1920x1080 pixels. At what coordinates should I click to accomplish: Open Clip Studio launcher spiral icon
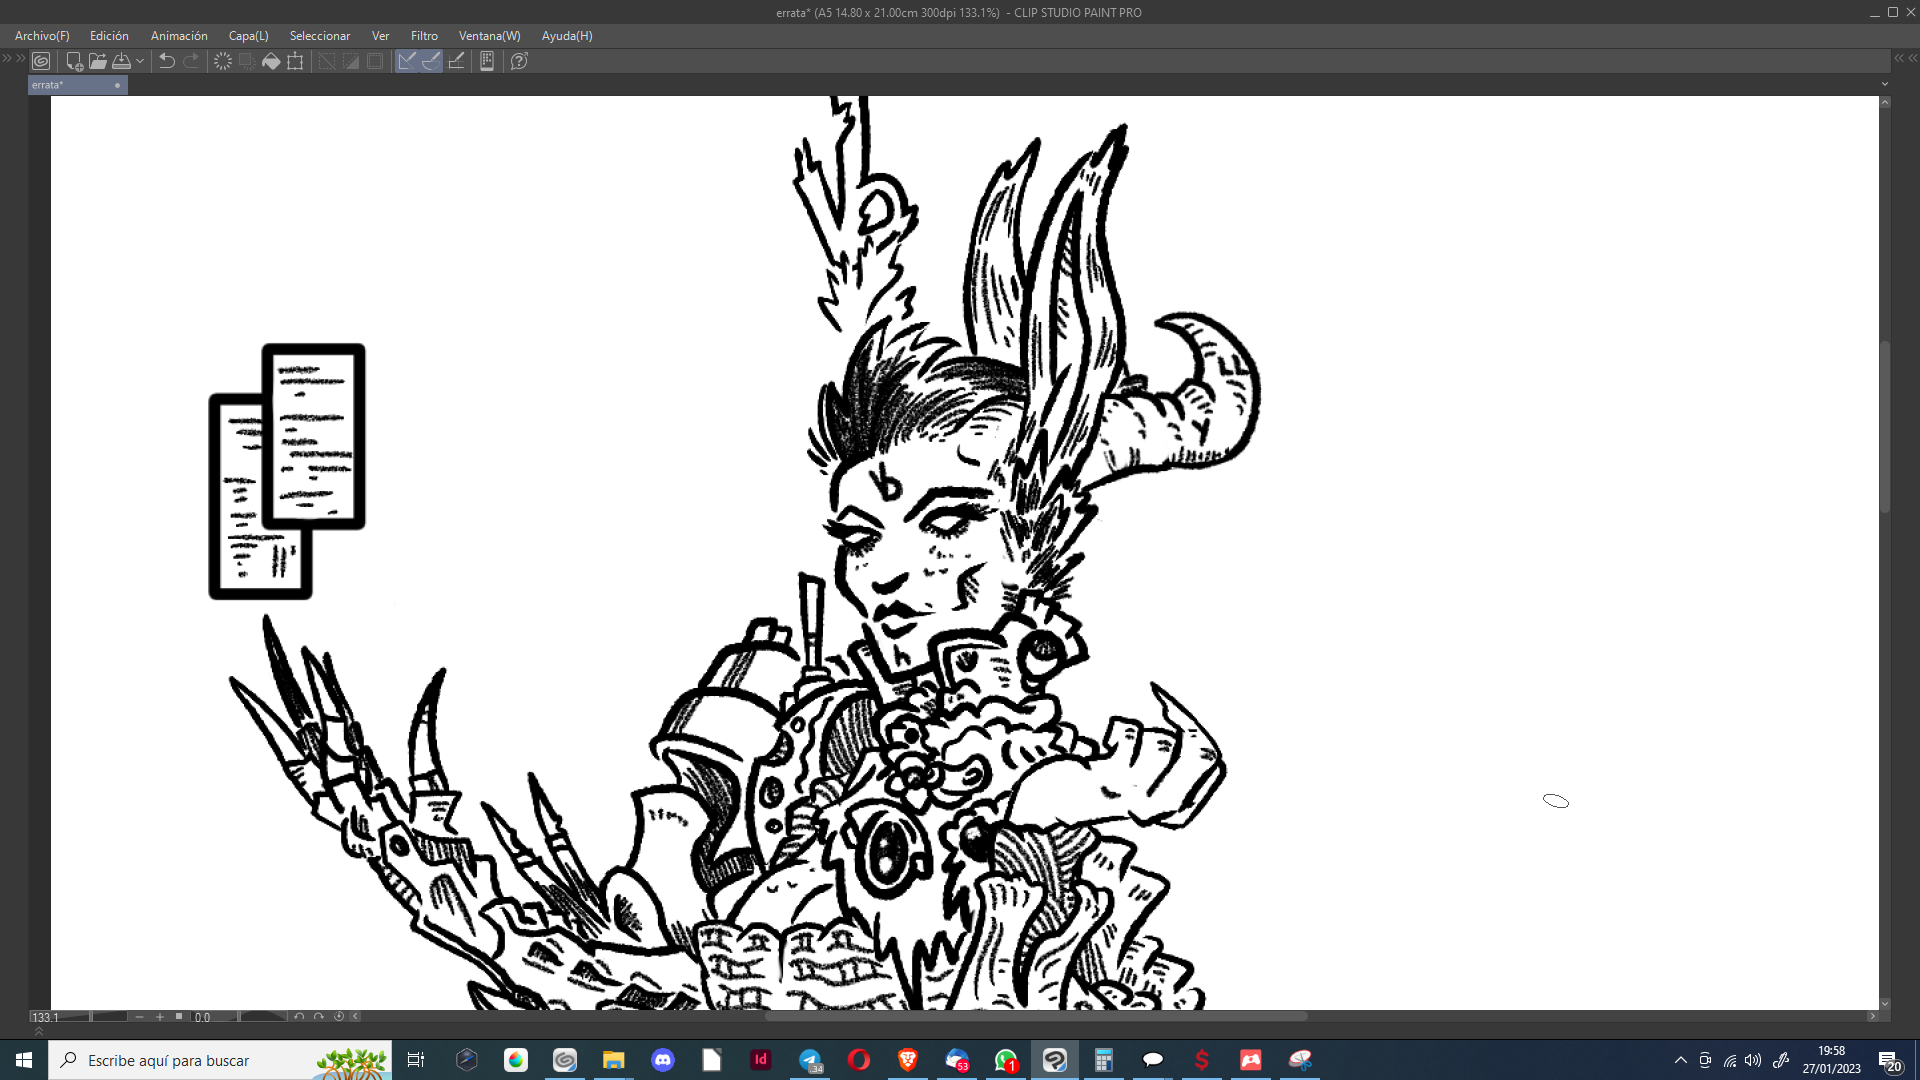[x=41, y=61]
